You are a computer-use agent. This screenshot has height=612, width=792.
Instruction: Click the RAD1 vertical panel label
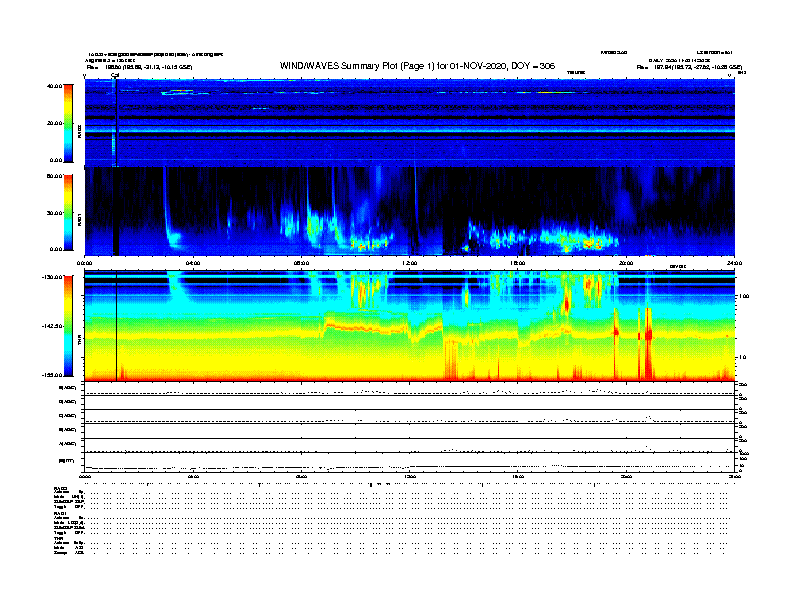click(x=79, y=219)
